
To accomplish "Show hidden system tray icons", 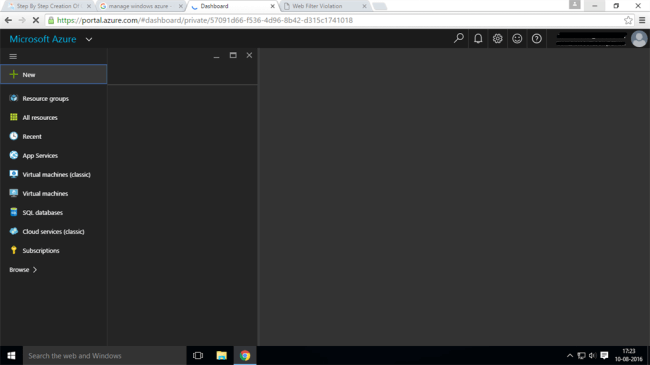I will click(x=570, y=356).
